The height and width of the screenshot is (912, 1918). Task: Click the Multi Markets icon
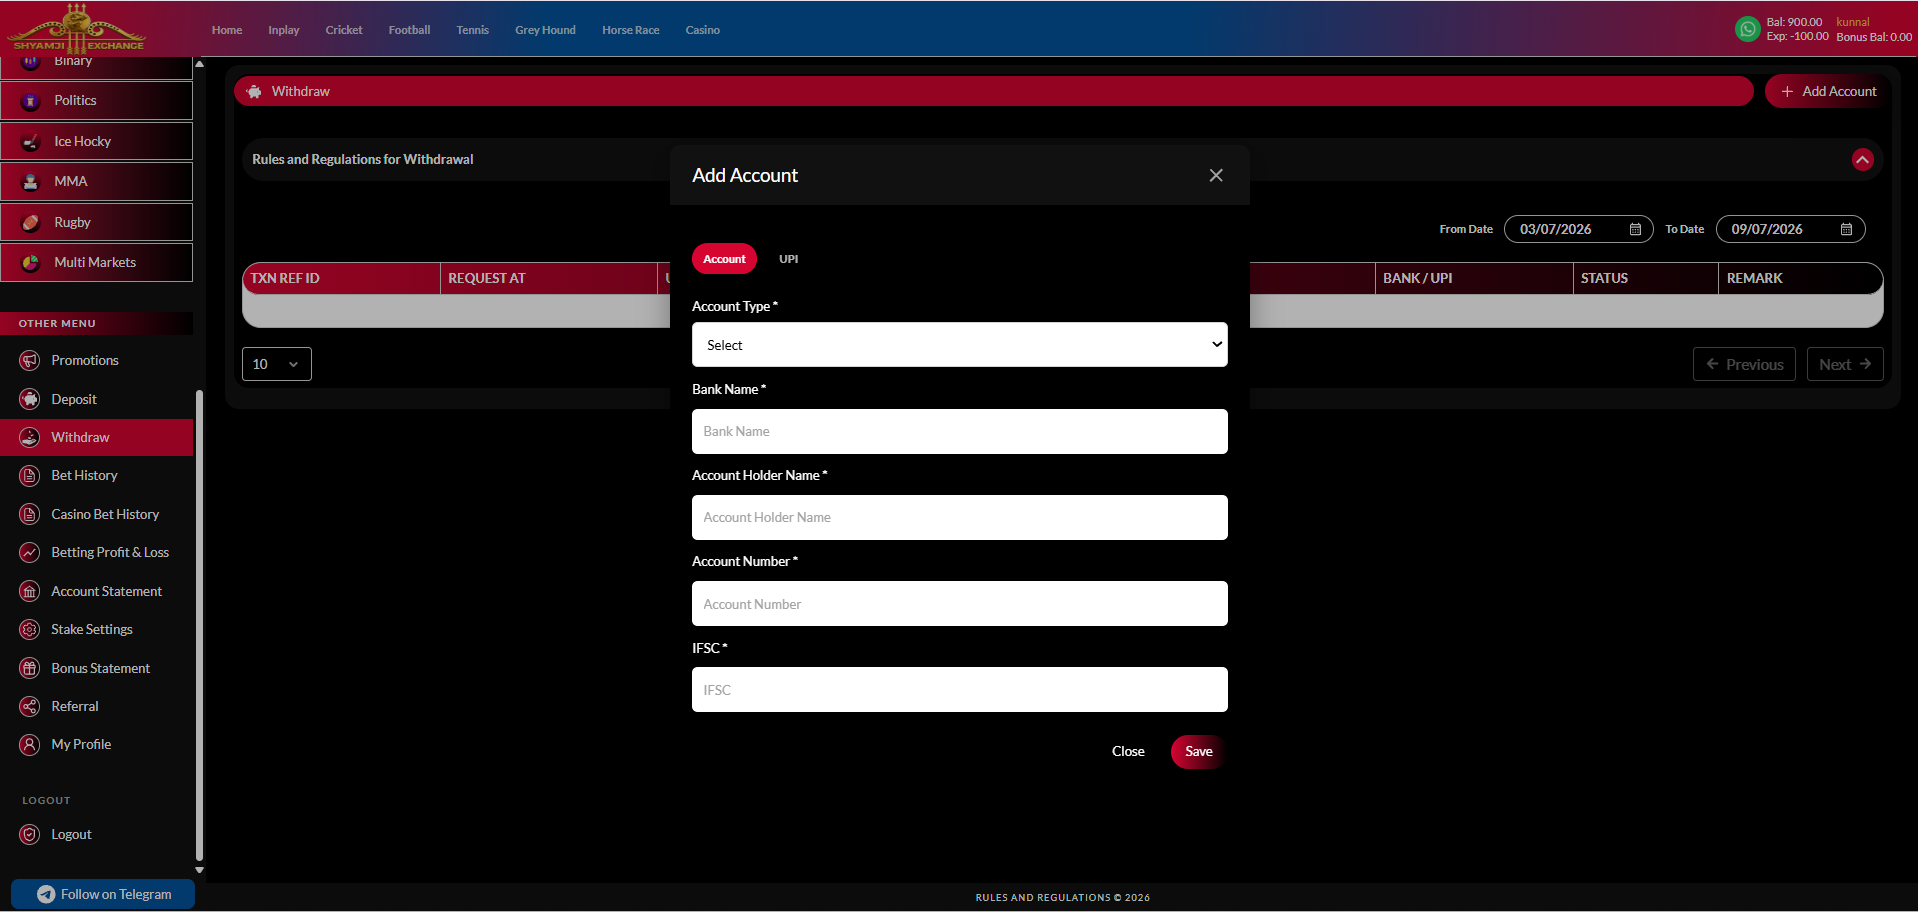click(x=31, y=263)
